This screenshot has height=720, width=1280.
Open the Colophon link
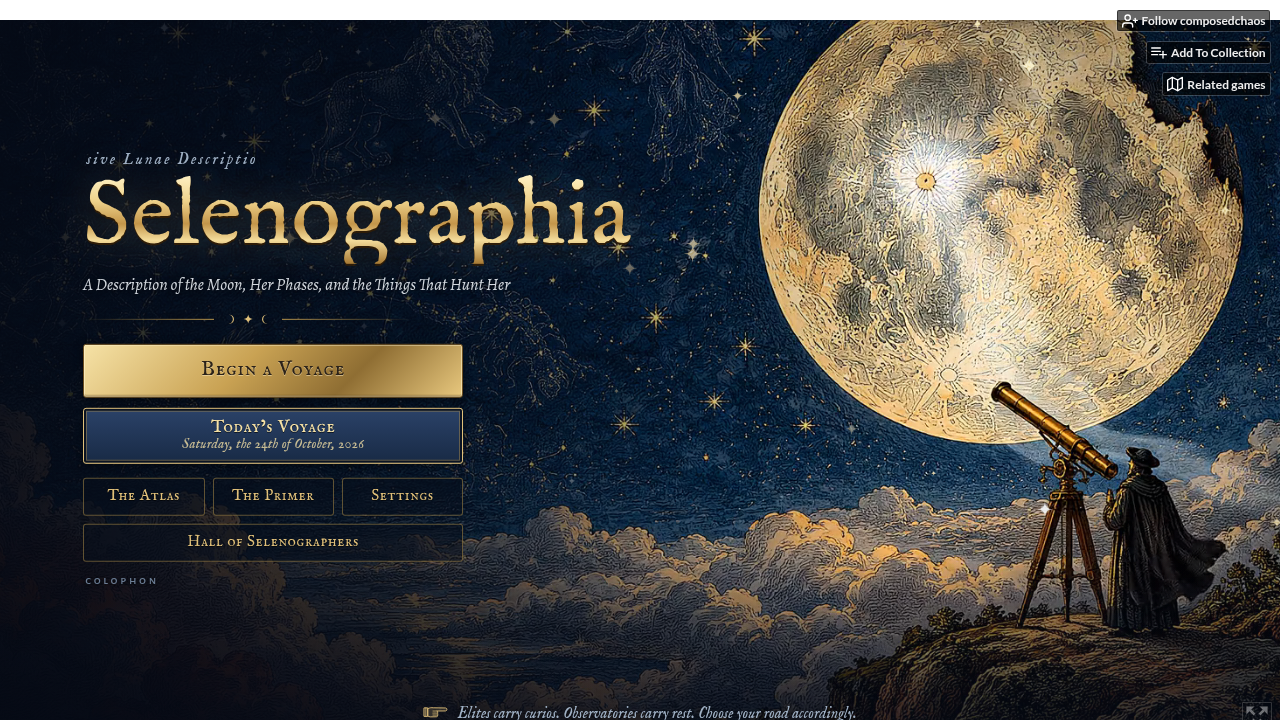[122, 581]
